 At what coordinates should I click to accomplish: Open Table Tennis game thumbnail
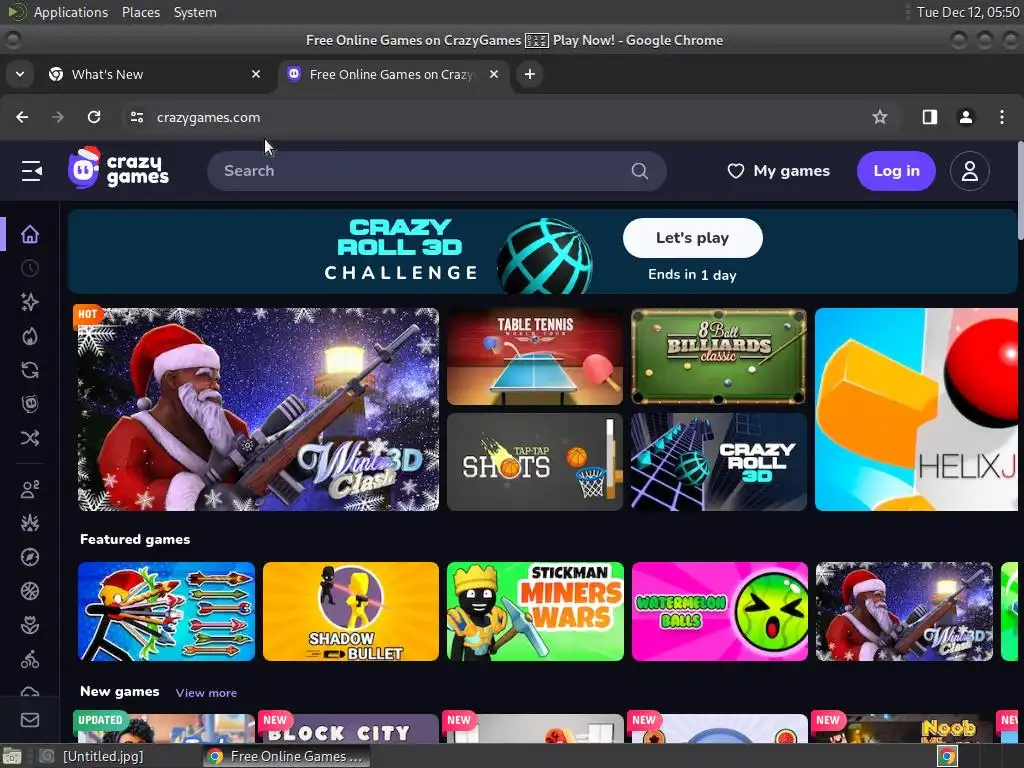(x=535, y=357)
